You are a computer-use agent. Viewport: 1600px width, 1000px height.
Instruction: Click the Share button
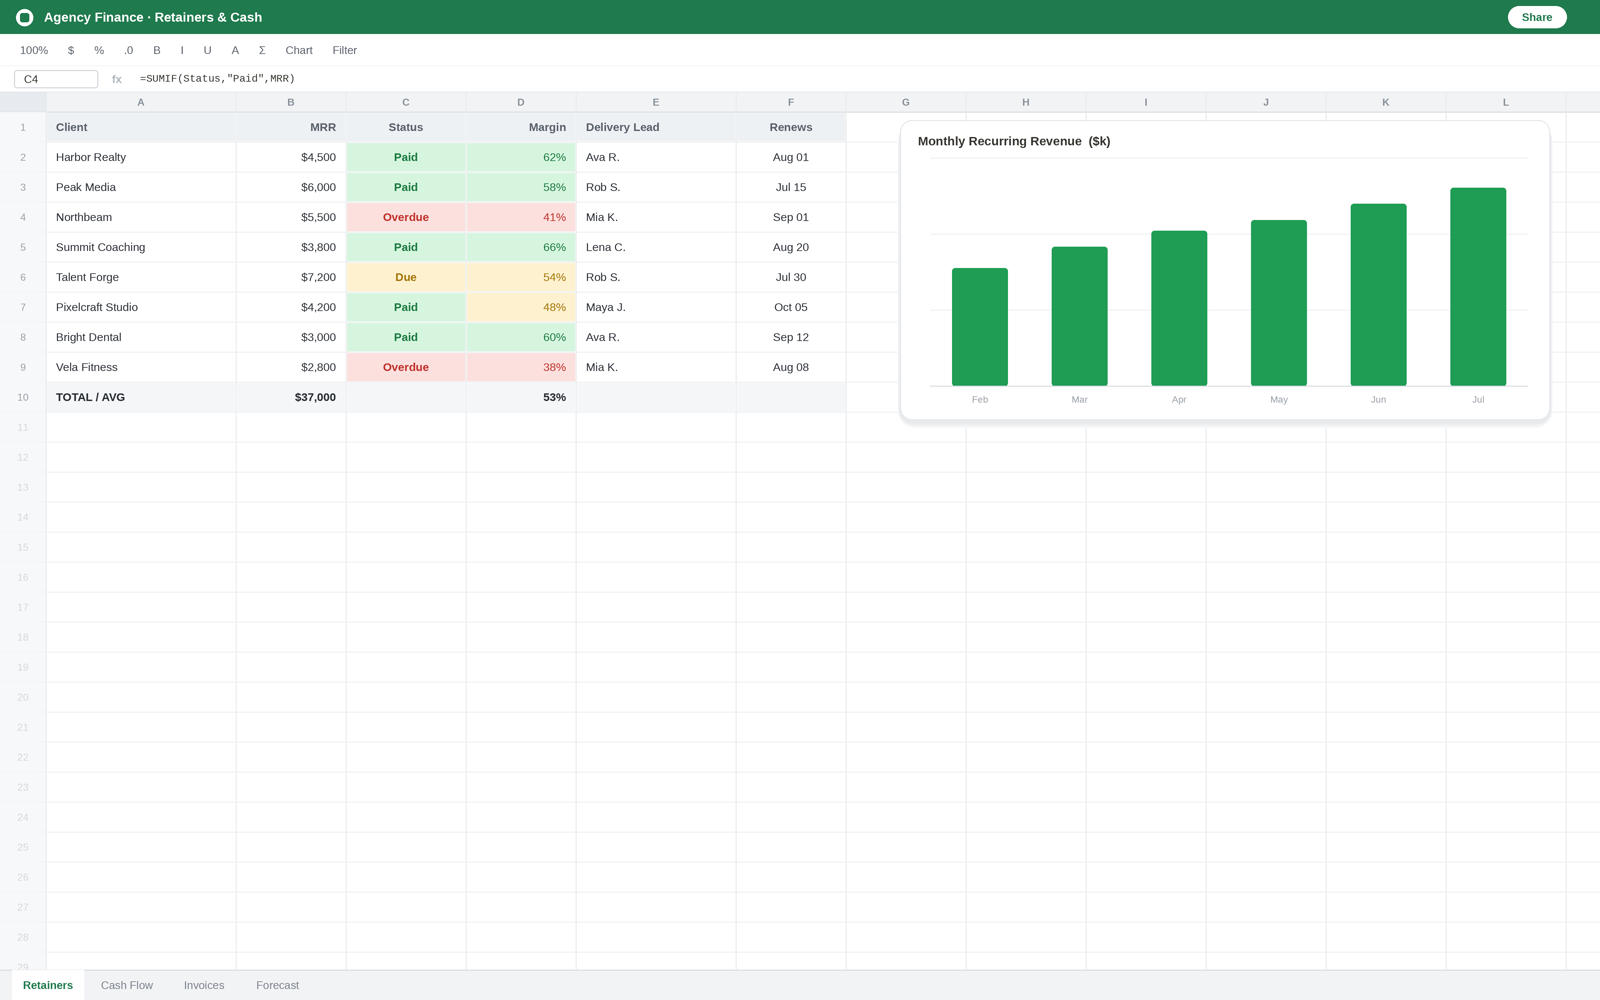(1537, 17)
